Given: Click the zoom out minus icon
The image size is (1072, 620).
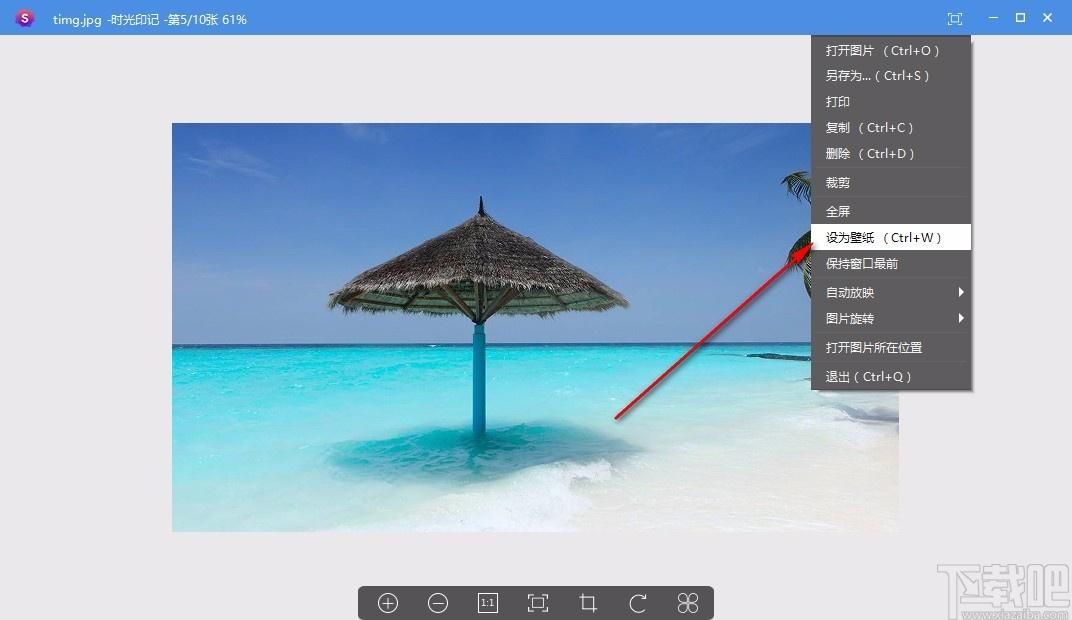Looking at the screenshot, I should (438, 603).
